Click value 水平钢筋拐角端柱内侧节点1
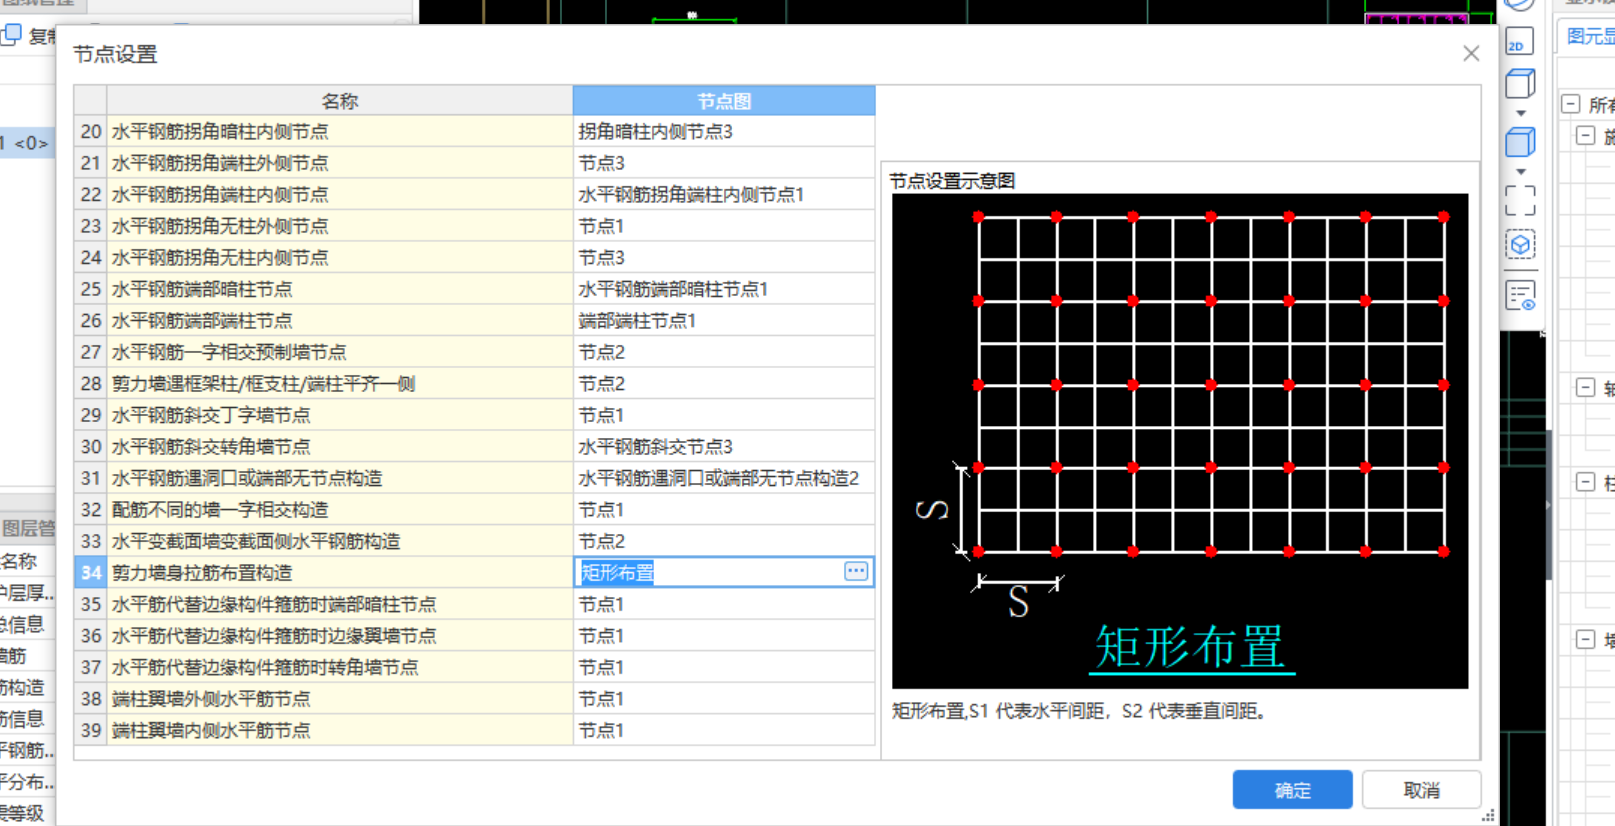This screenshot has width=1615, height=826. (724, 195)
